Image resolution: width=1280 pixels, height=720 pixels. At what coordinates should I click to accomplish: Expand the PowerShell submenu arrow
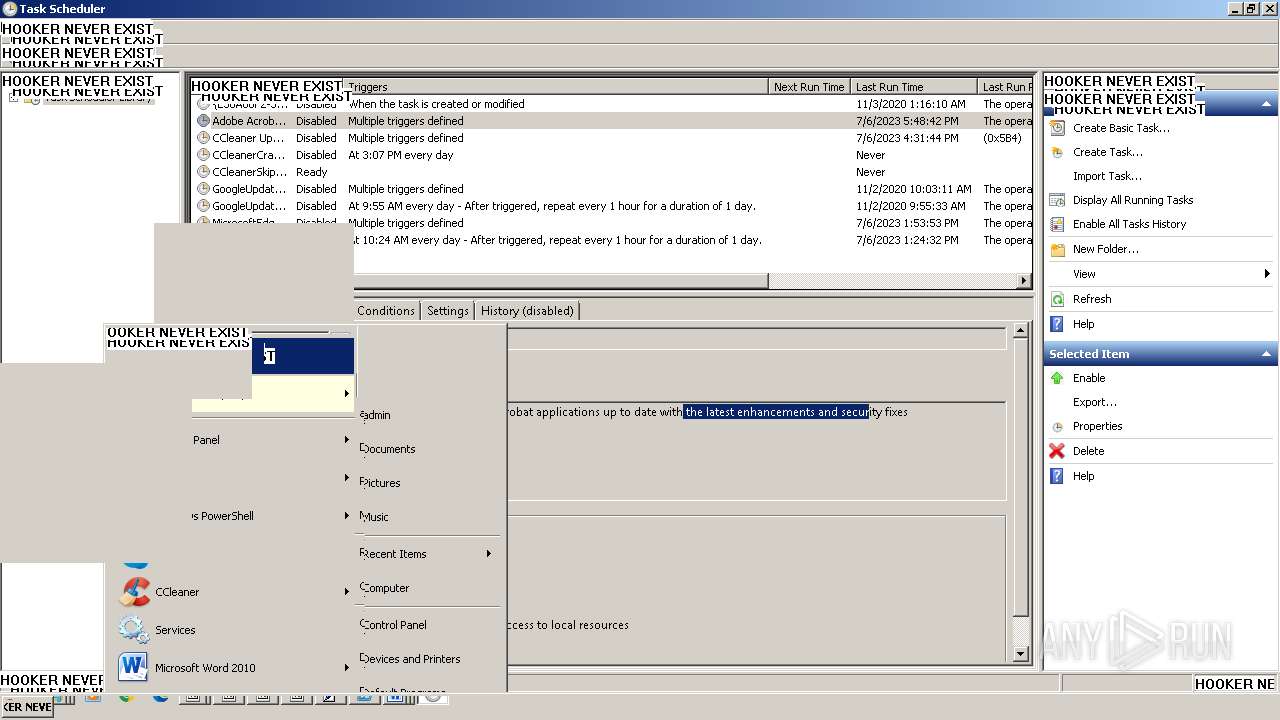point(347,516)
